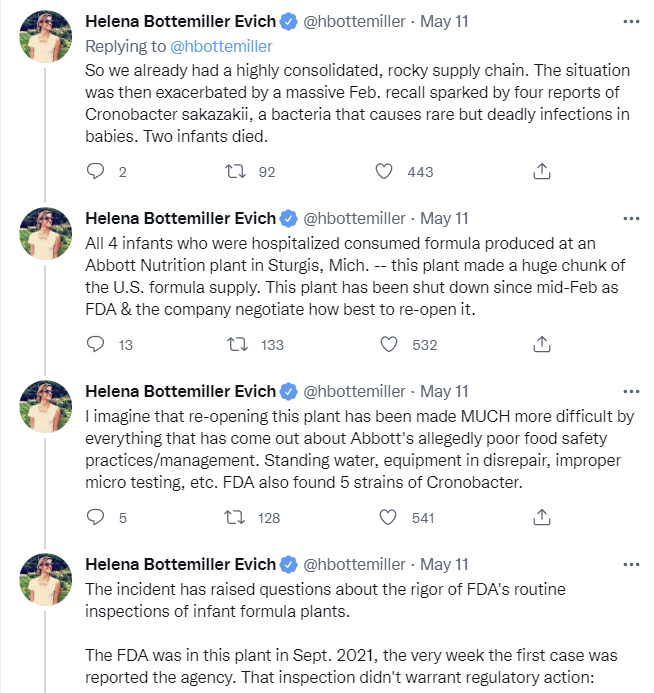Screen dimensions: 654x693
Task: Share the tweet about the Cronobacter sakazakii recall
Action: pos(541,171)
